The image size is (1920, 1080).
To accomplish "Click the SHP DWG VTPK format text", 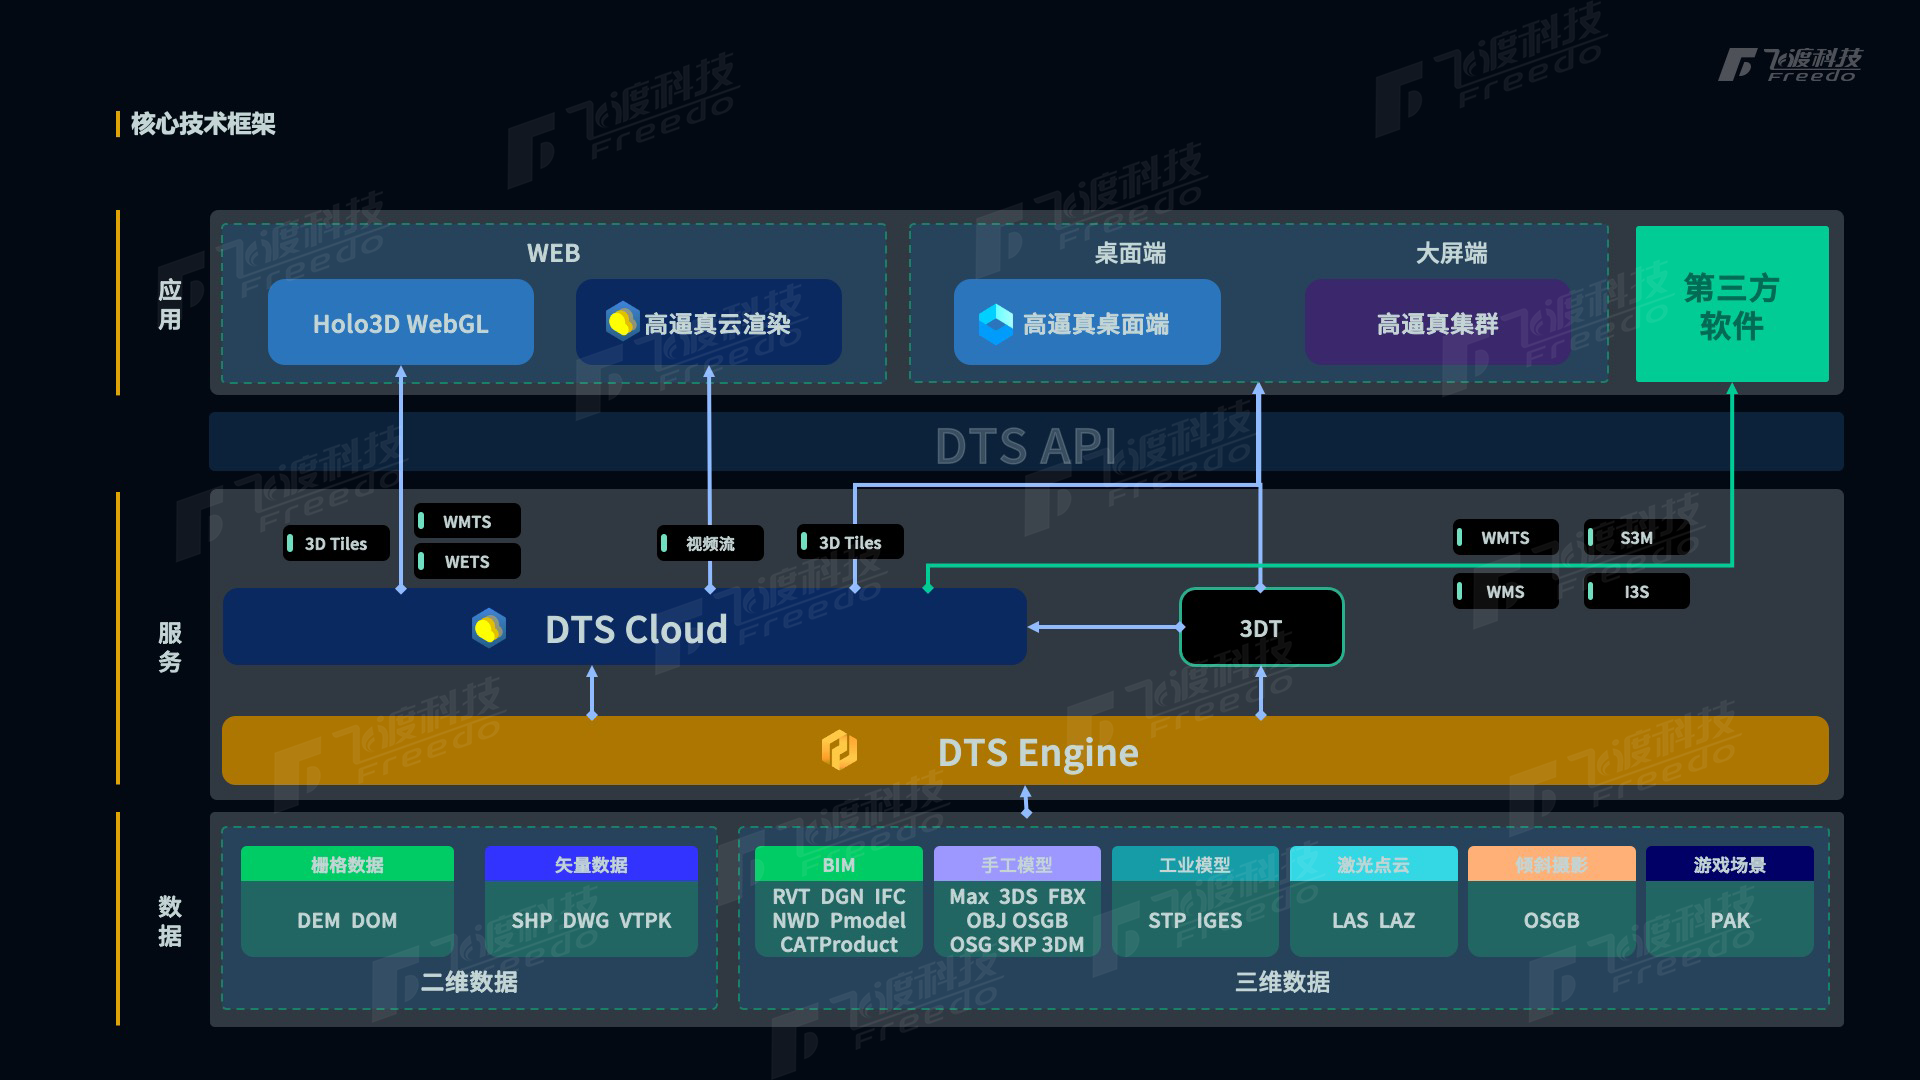I will coord(591,920).
